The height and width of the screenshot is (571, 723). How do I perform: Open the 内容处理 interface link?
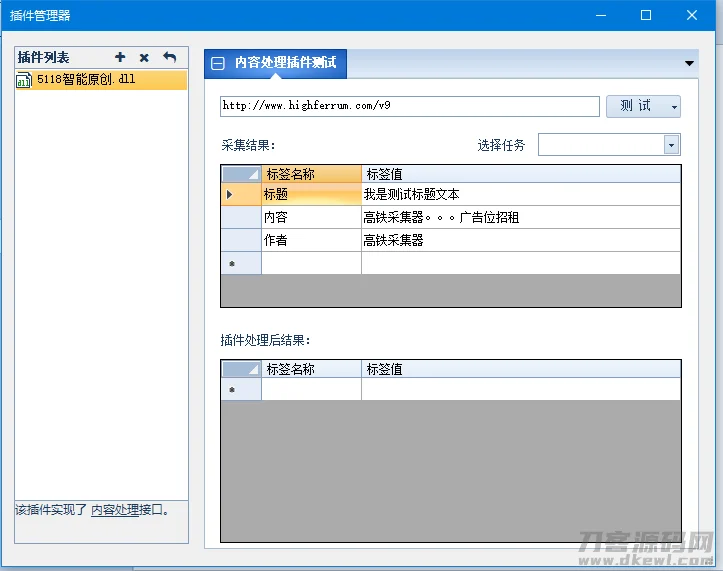coord(115,510)
